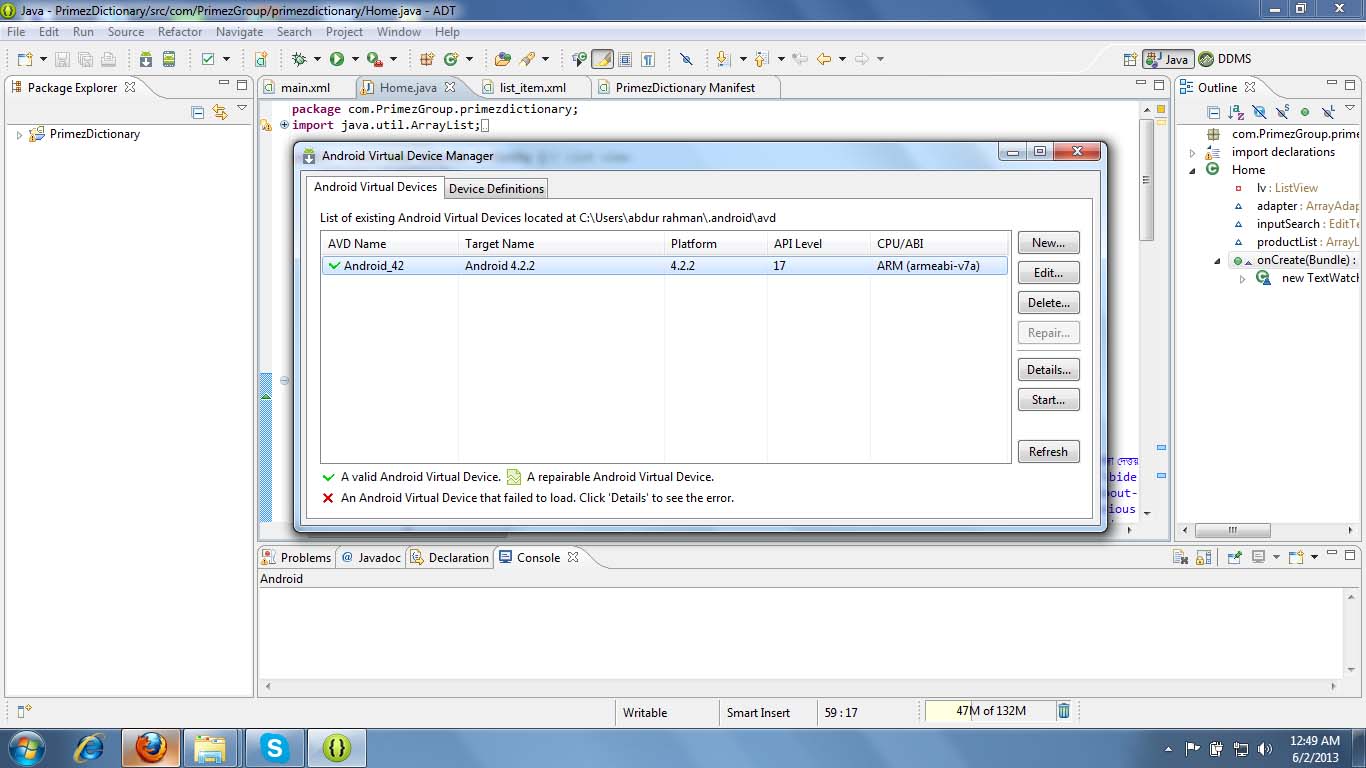Screen dimensions: 1366x768
Task: Click the Open Perspective icon
Action: coord(1130,59)
